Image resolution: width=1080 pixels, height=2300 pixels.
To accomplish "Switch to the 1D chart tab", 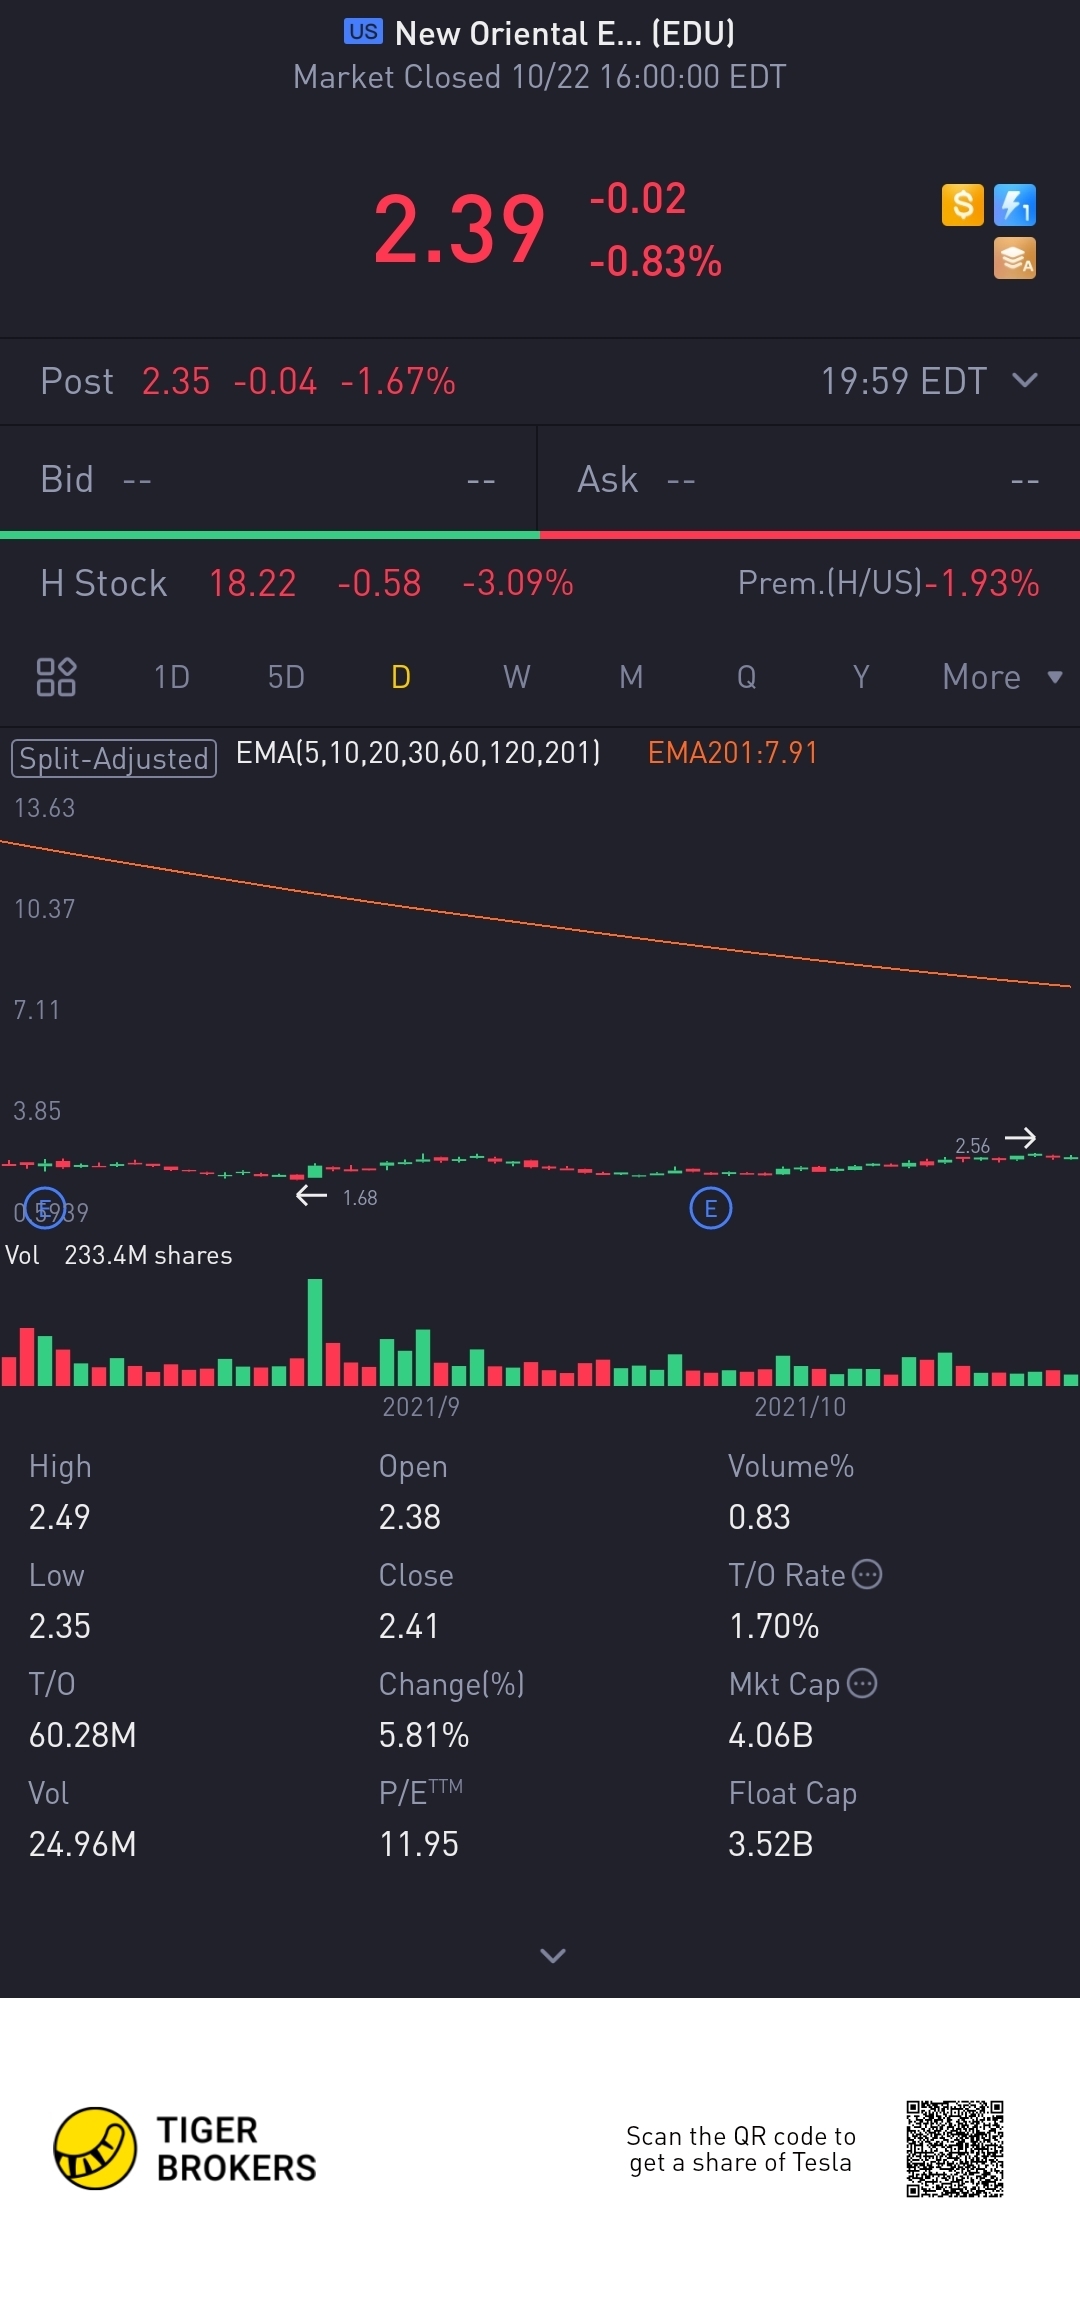I will [x=172, y=677].
